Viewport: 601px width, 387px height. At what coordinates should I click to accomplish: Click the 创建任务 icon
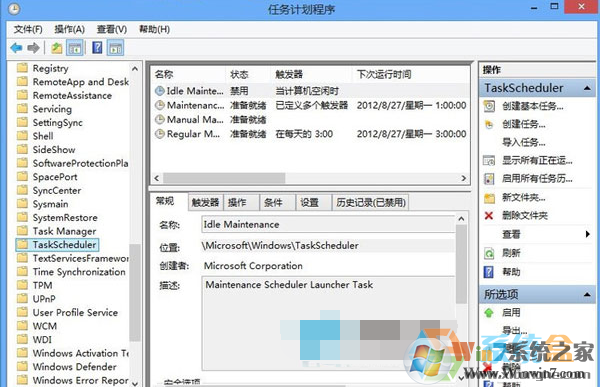[489, 125]
